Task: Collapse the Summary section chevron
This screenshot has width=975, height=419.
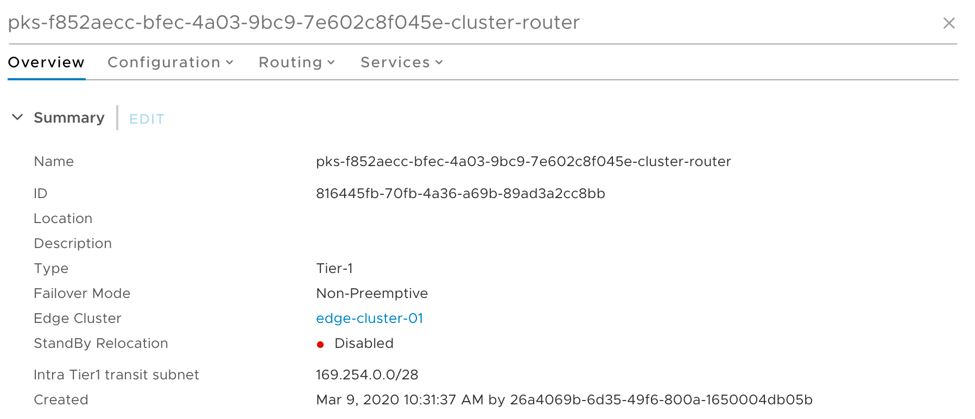Action: [17, 118]
